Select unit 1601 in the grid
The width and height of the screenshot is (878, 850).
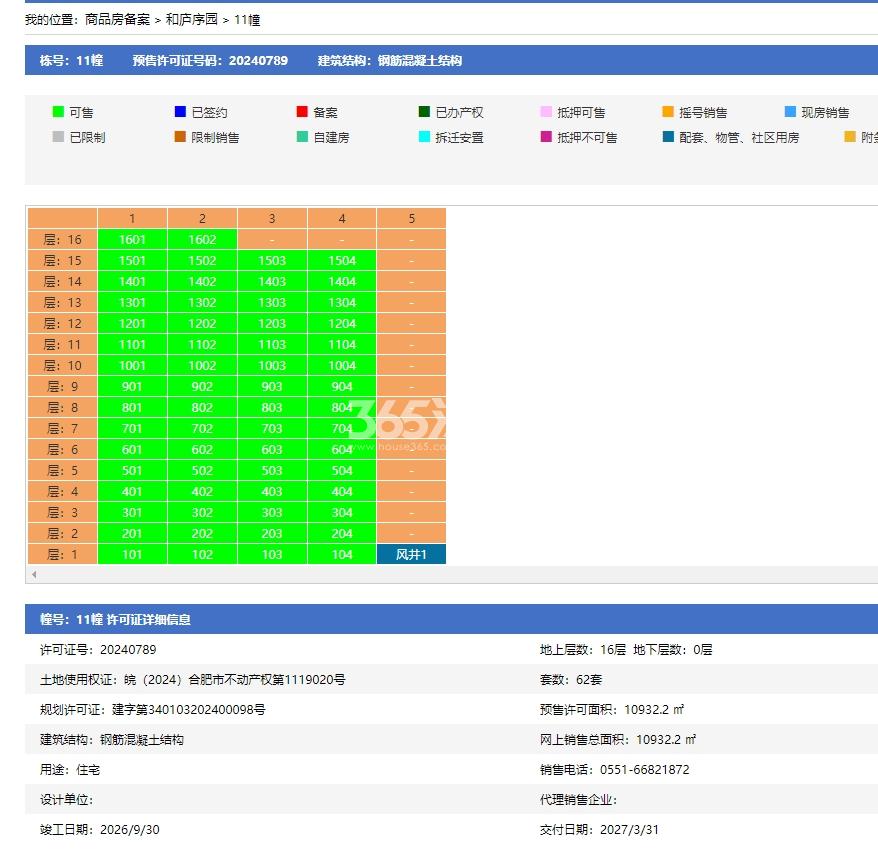pos(132,240)
